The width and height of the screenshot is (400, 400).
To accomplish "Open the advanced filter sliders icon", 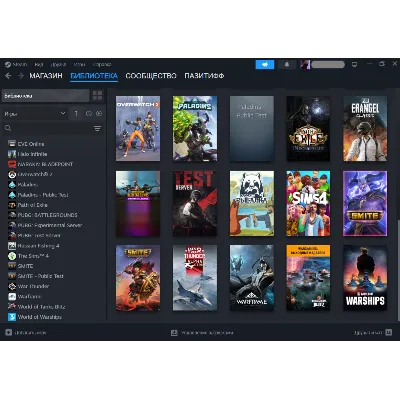I will point(97,128).
